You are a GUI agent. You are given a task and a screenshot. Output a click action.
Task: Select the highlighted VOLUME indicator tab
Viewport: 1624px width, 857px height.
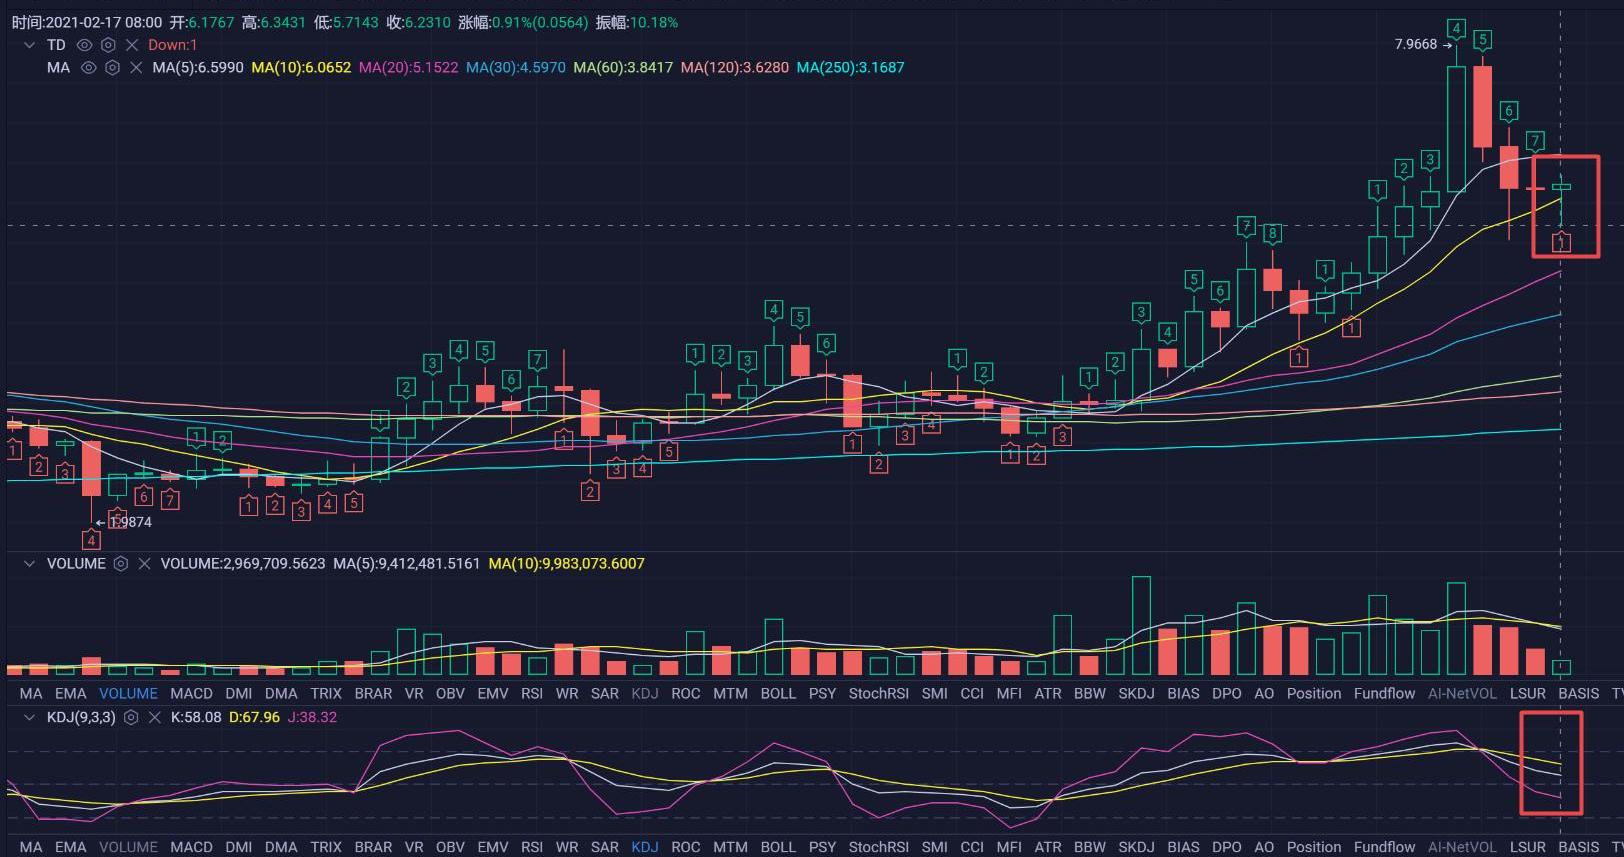click(x=128, y=693)
